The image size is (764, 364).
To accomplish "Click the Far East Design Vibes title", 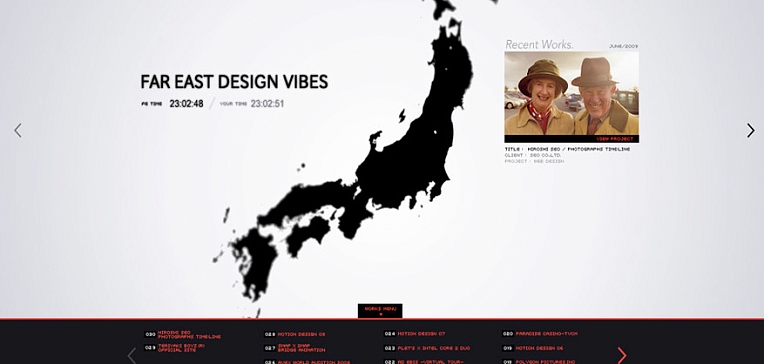I will coord(234,82).
